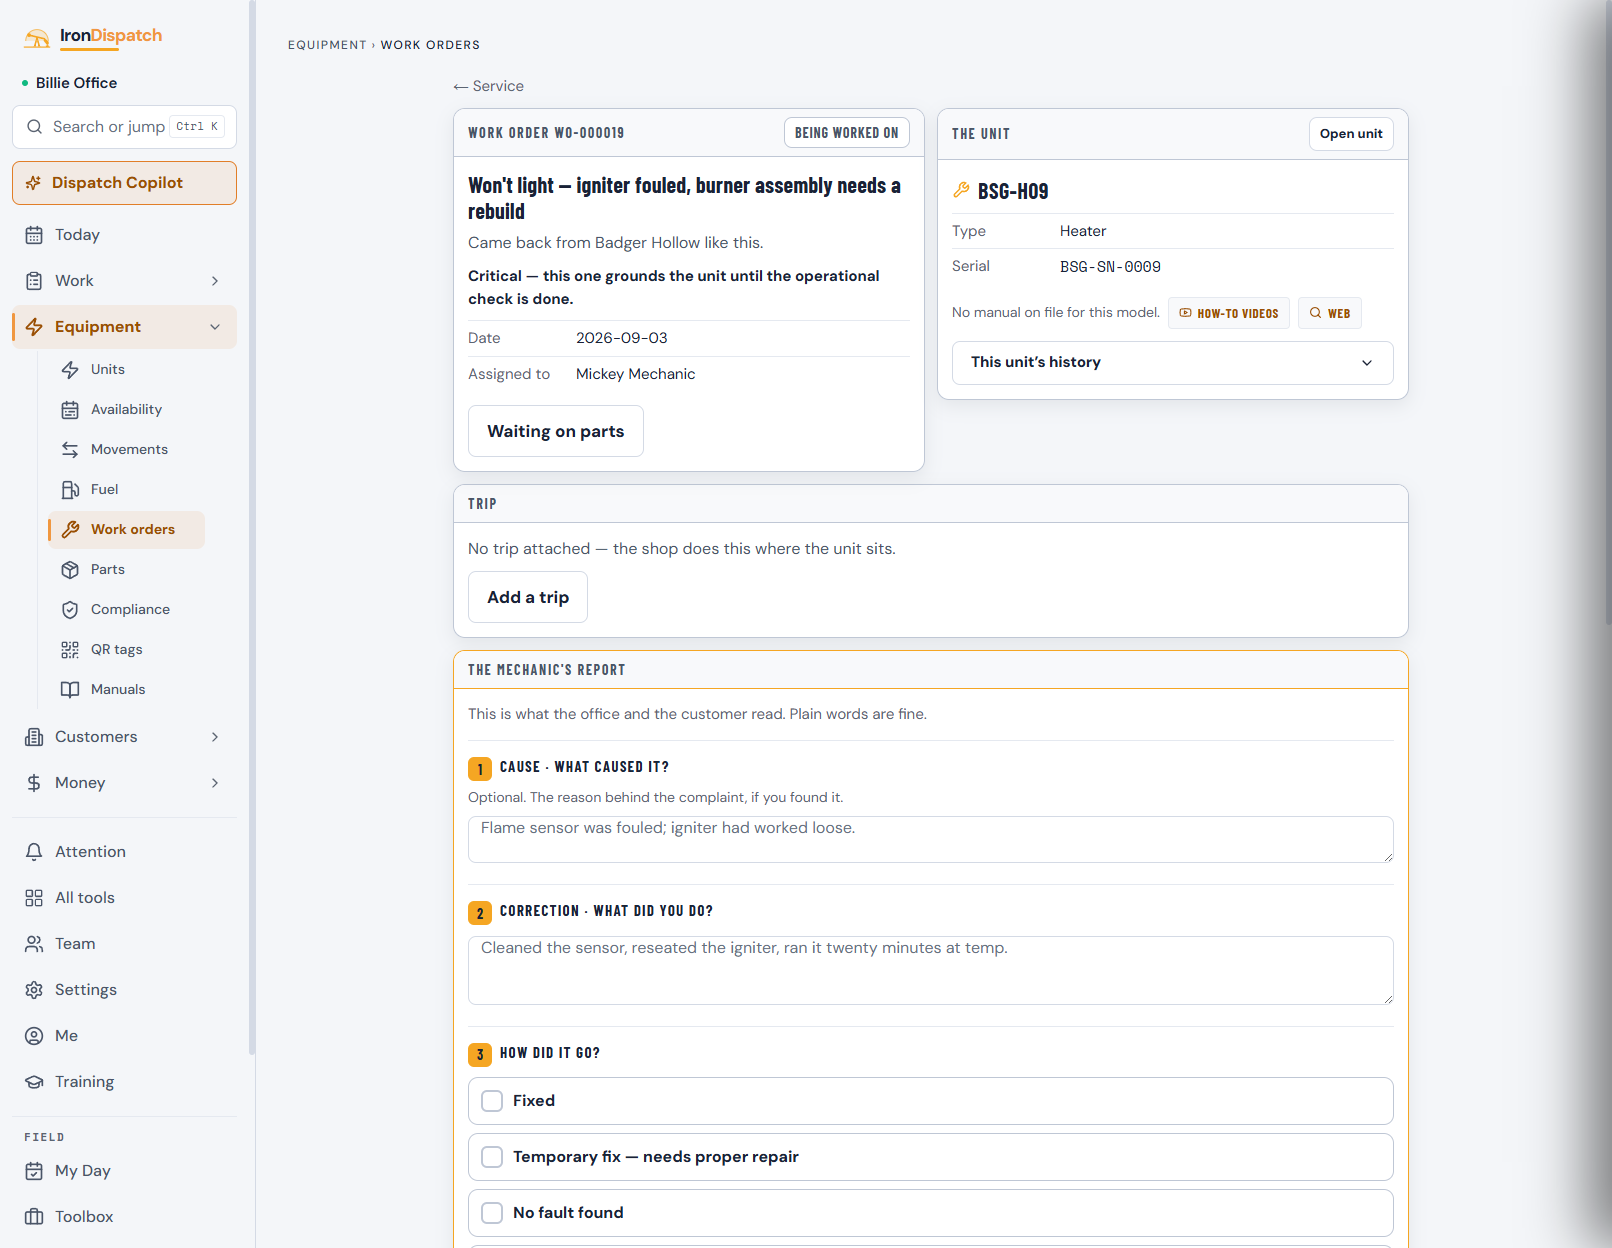Check the Fixed checkbox
Screen dimensions: 1612x1248
point(492,1101)
